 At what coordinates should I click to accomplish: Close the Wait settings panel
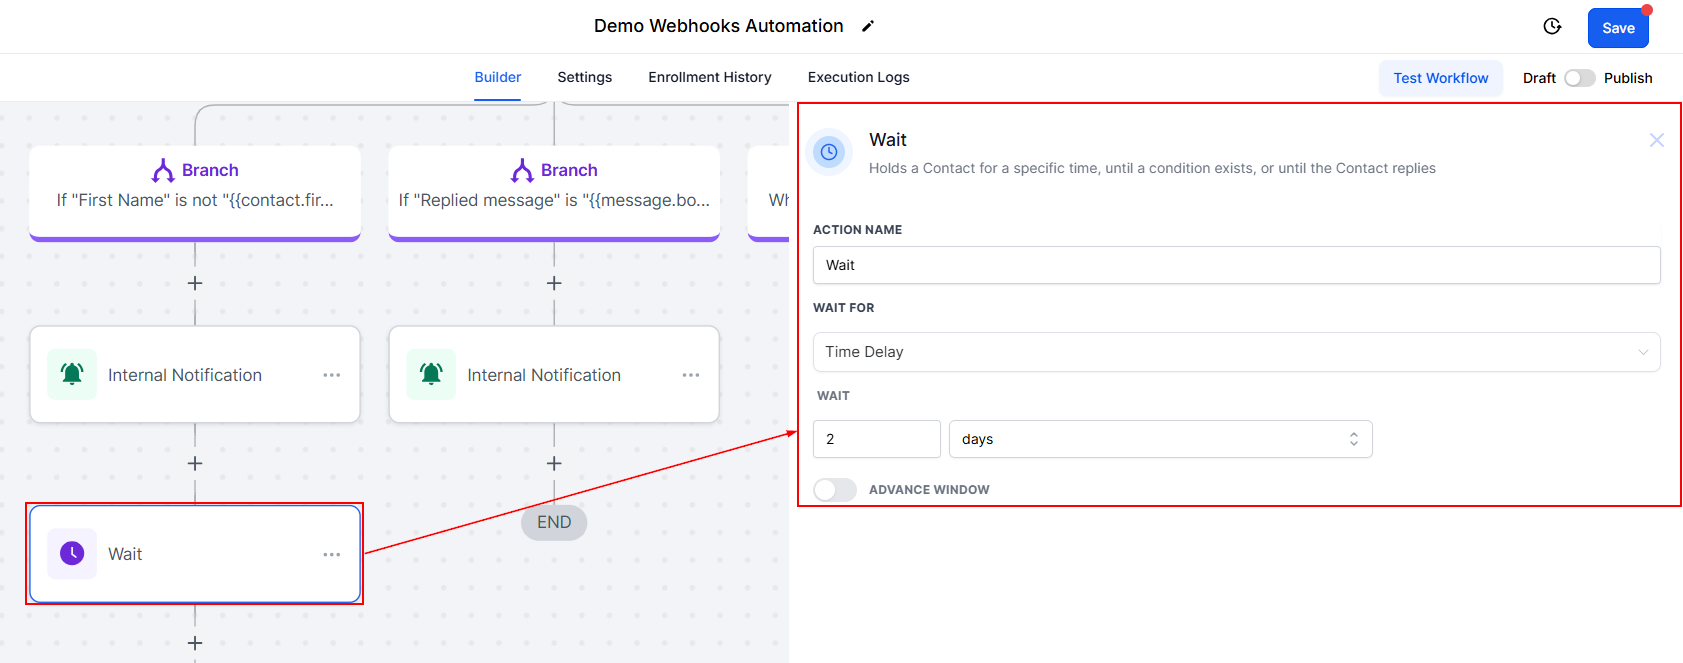click(1656, 140)
